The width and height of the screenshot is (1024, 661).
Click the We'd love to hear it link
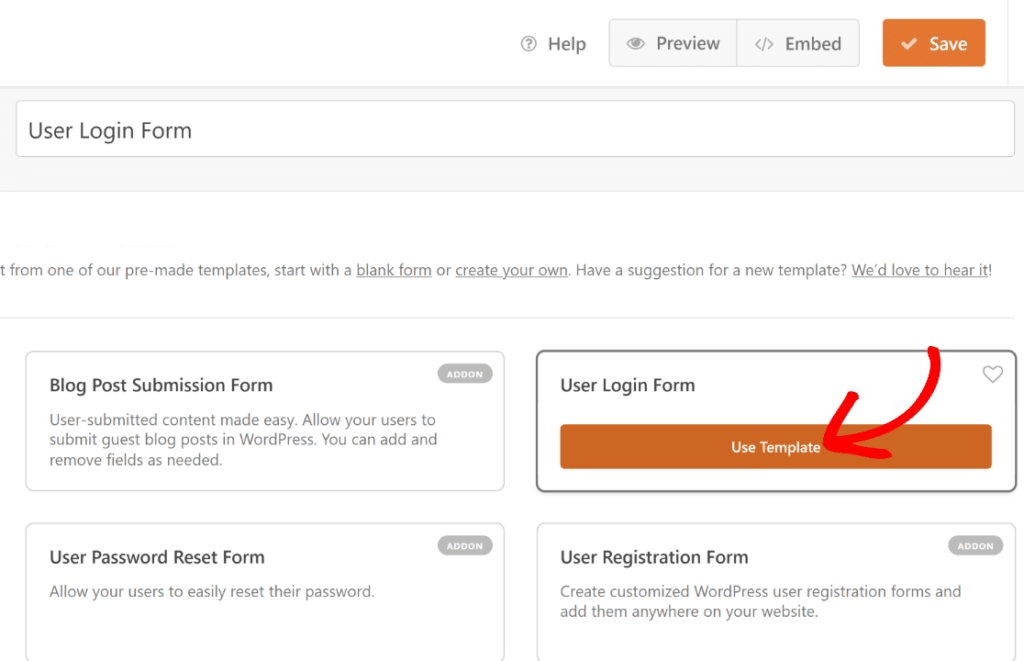[918, 270]
